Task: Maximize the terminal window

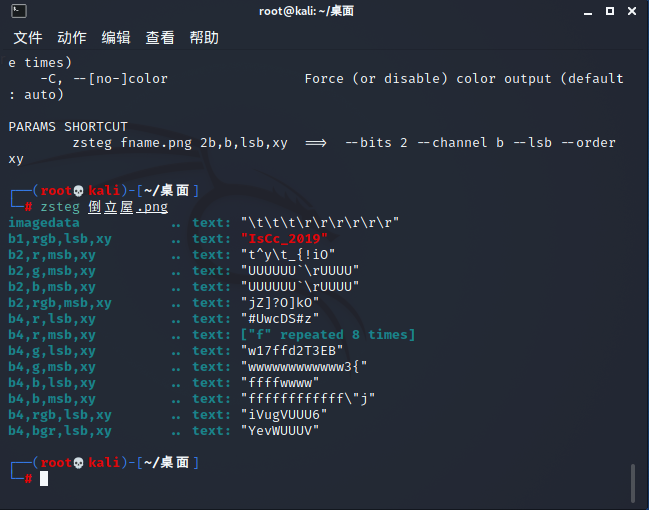Action: point(609,12)
